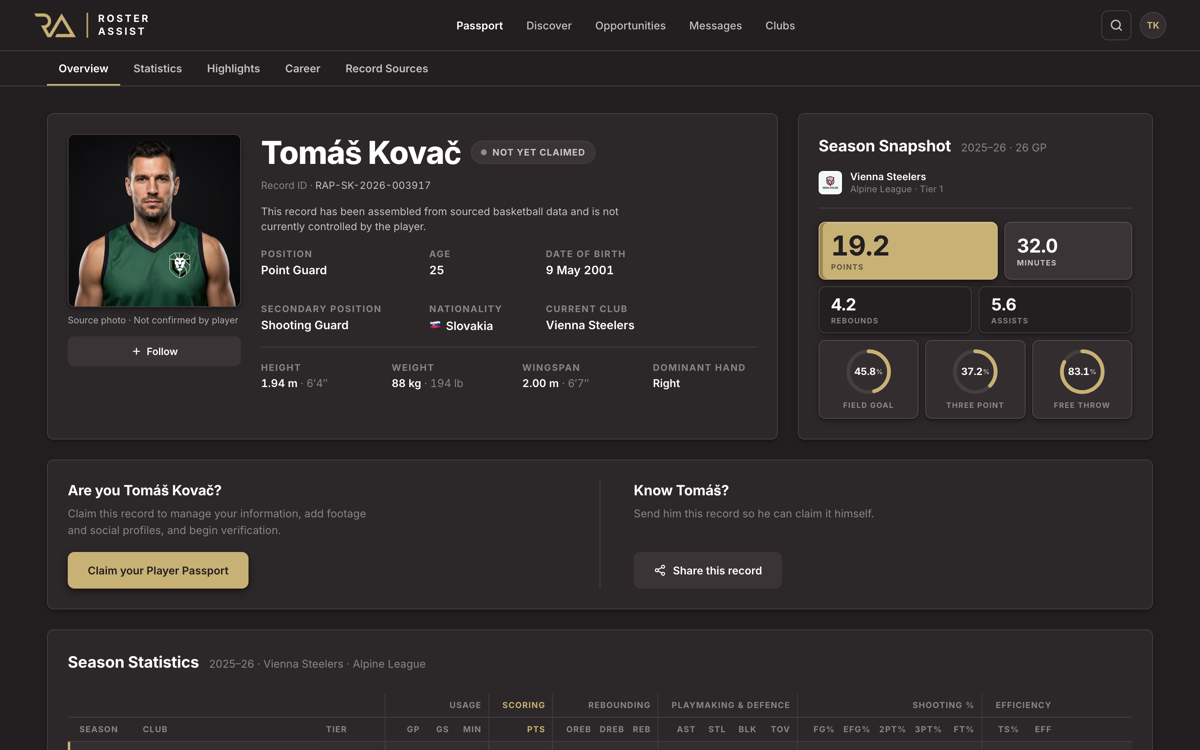Open Messages in top navigation
This screenshot has height=750, width=1200.
click(x=715, y=25)
